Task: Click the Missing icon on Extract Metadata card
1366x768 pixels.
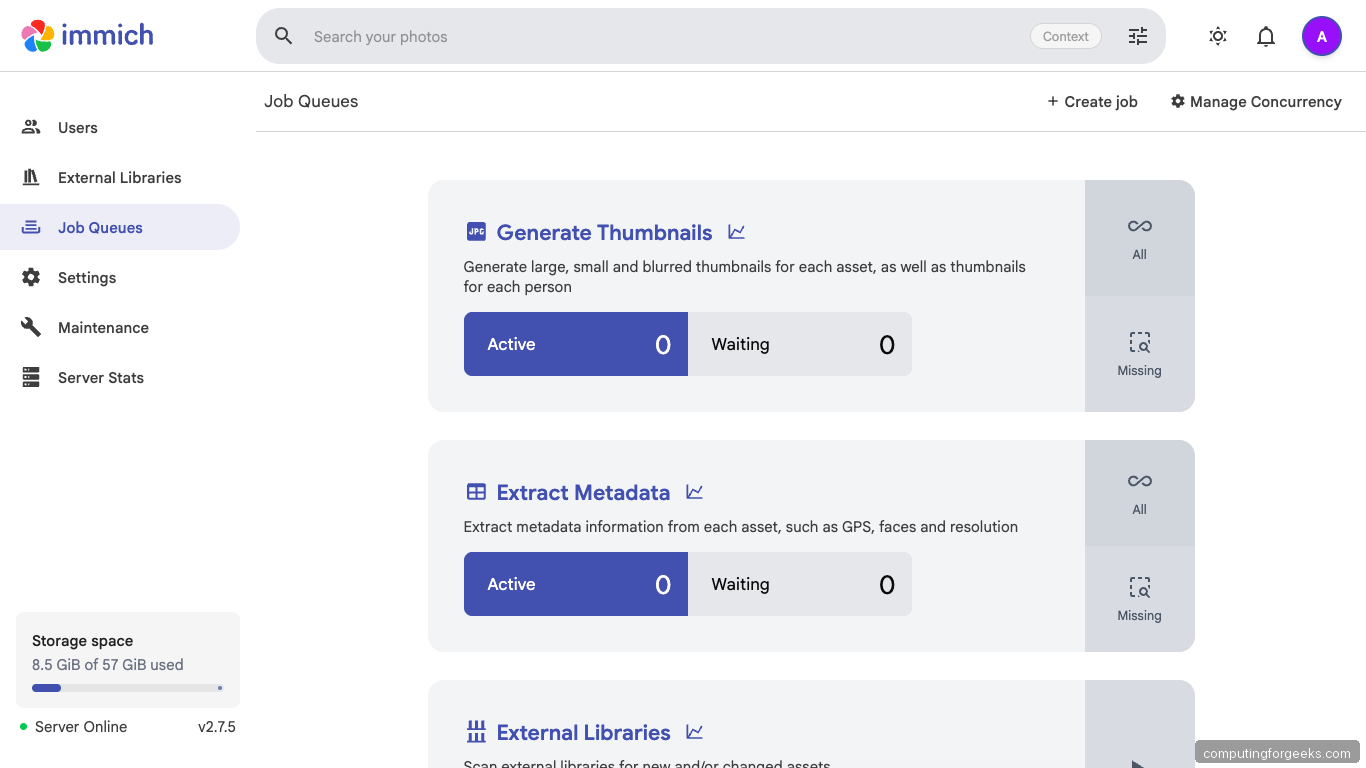Action: click(1139, 598)
